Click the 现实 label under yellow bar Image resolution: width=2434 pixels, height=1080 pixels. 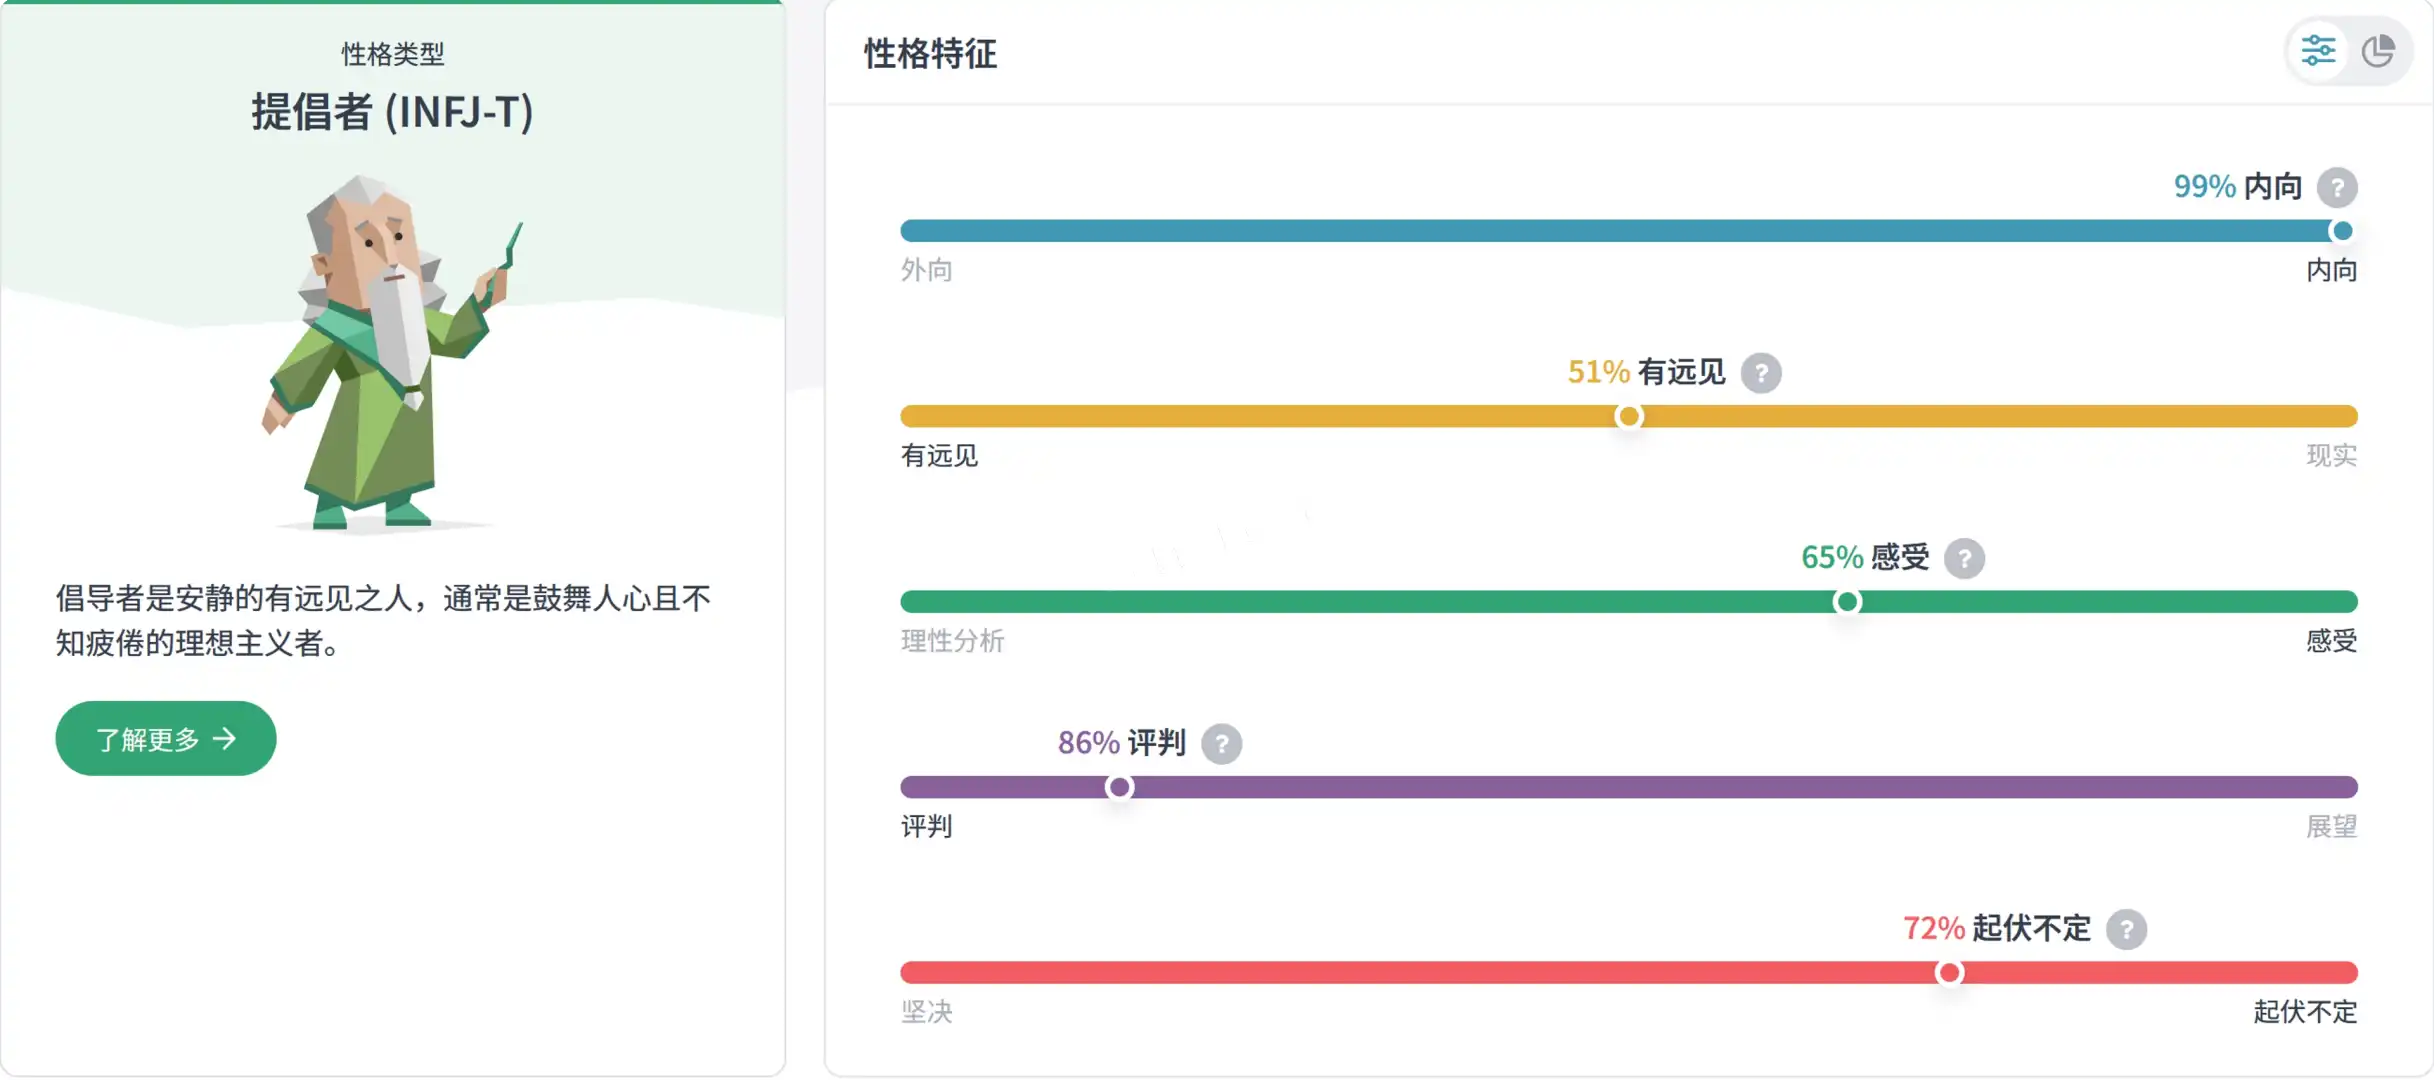click(x=2331, y=456)
